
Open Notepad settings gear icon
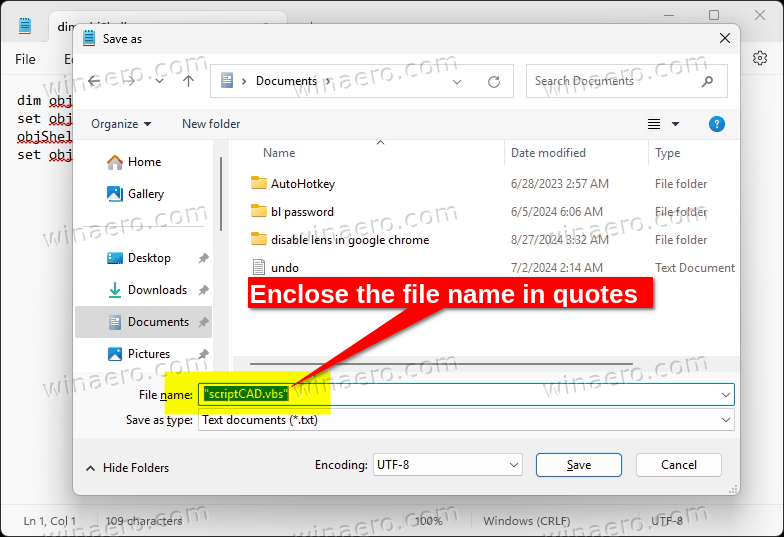tap(760, 58)
